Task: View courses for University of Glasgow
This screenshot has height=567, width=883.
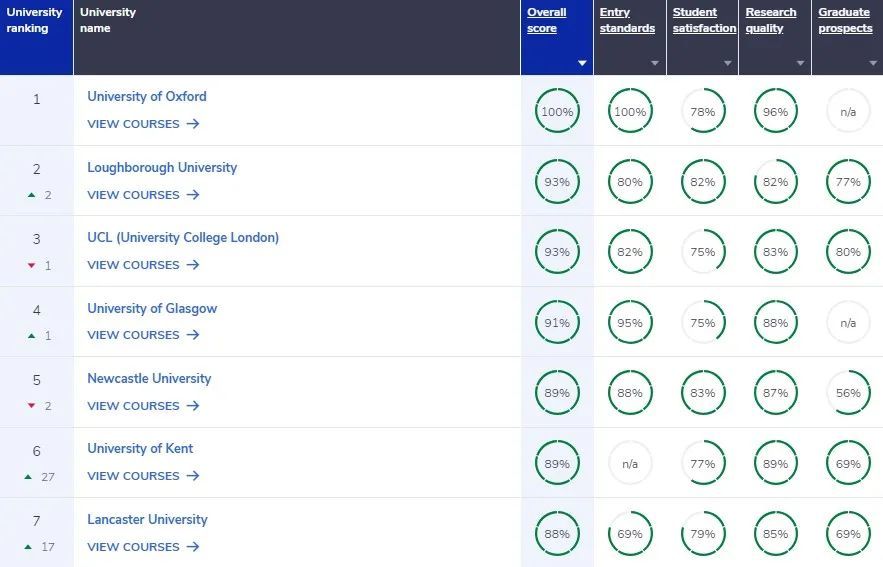Action: [144, 335]
